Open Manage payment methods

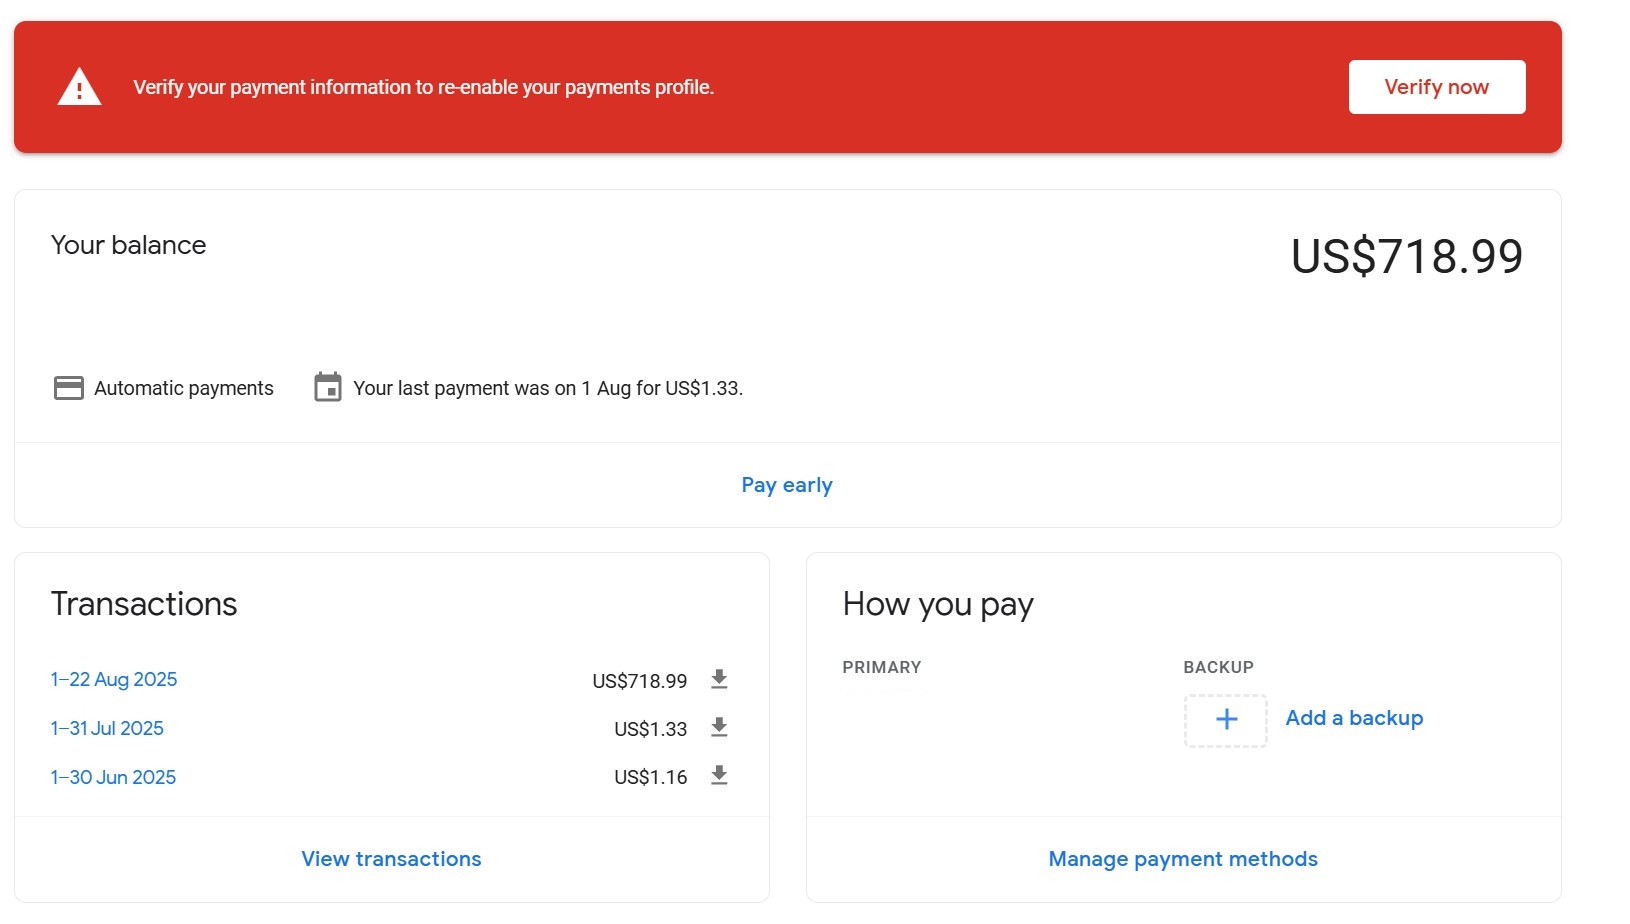(x=1181, y=858)
